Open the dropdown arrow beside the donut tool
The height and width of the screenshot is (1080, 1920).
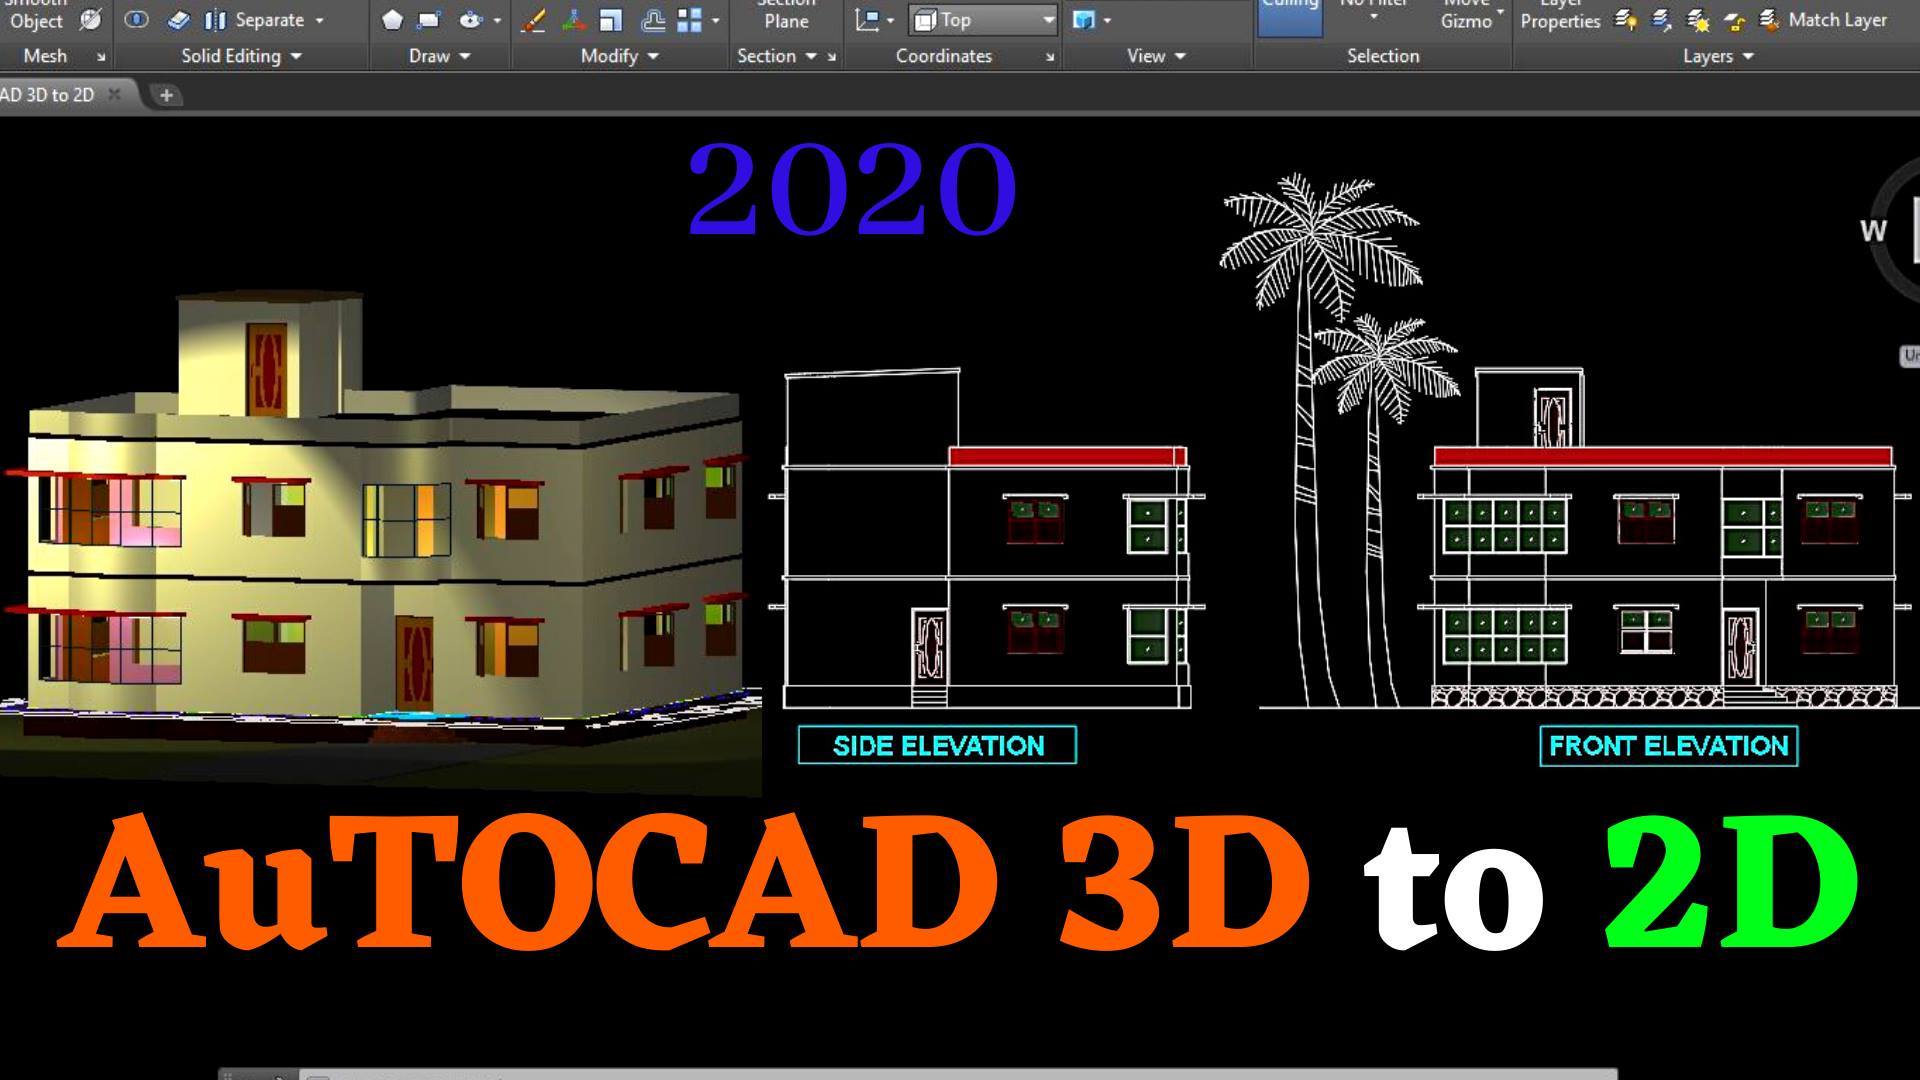(497, 20)
